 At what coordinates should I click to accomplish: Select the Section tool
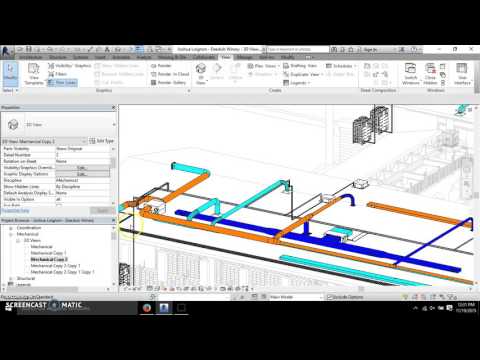(217, 72)
